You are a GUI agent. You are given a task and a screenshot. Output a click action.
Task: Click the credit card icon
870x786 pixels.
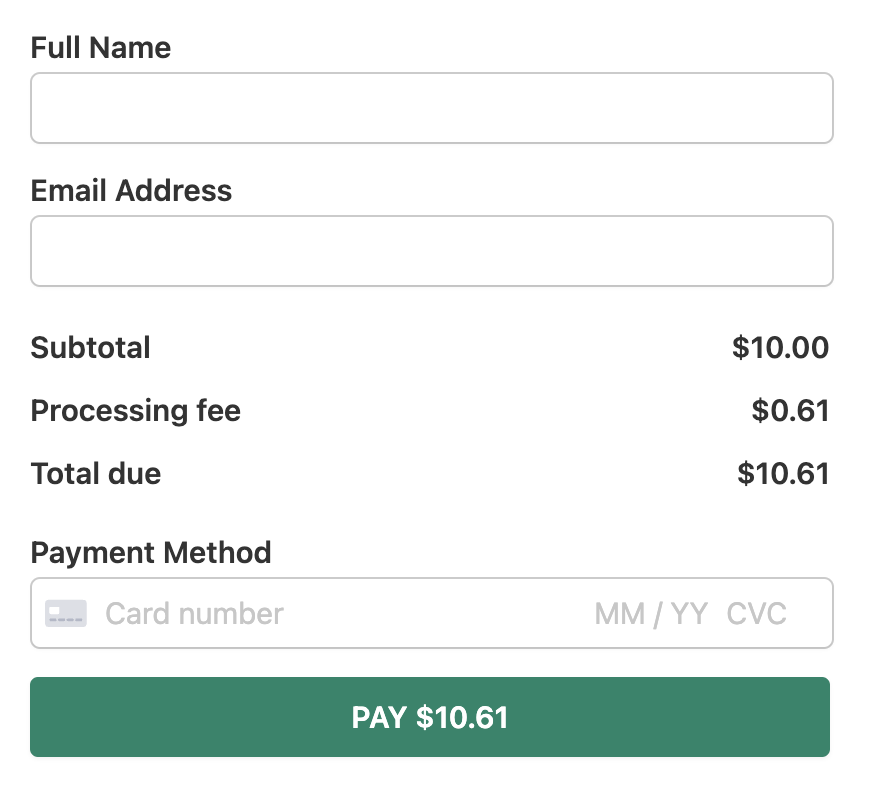click(66, 613)
